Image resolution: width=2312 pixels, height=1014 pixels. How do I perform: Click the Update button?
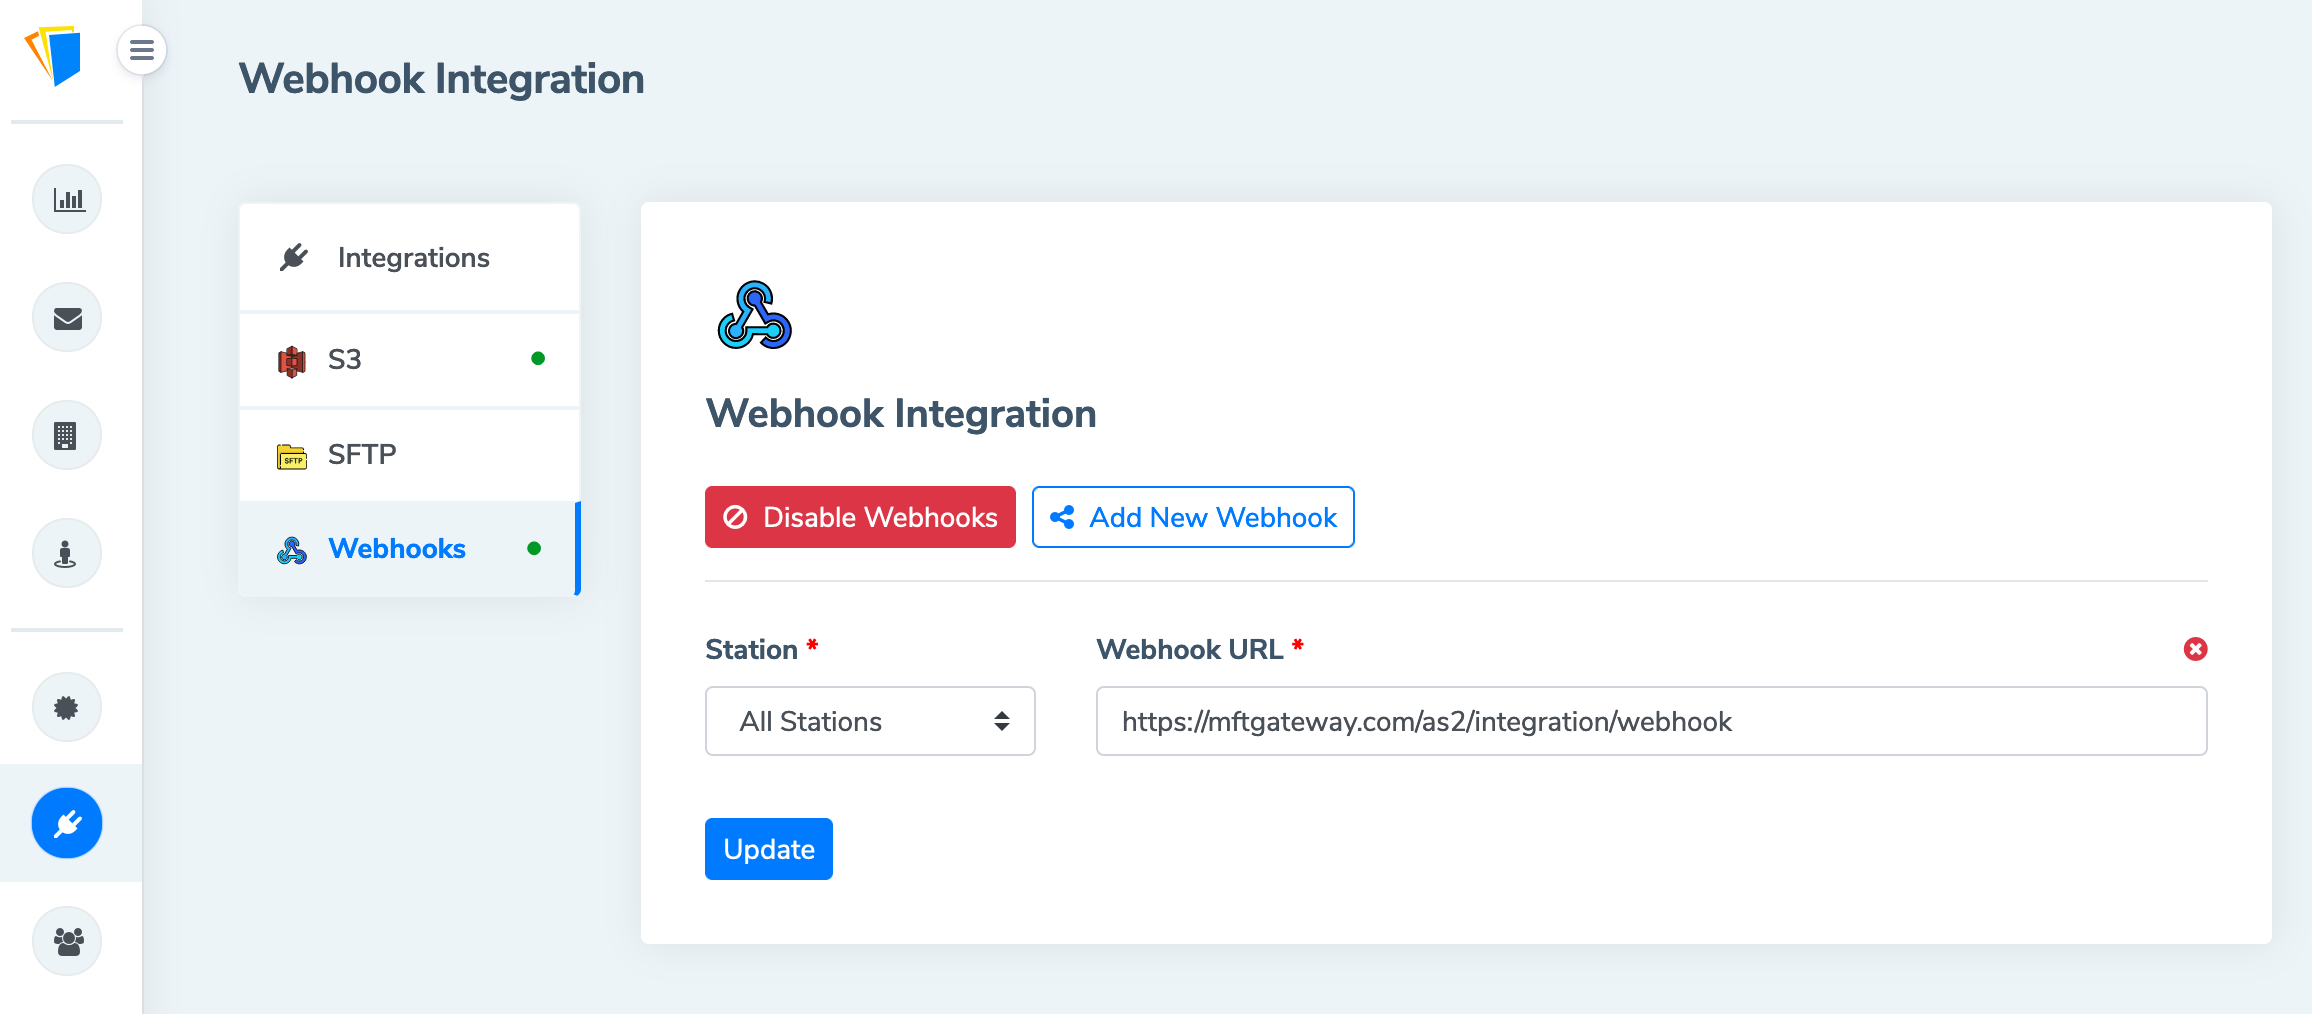point(769,849)
